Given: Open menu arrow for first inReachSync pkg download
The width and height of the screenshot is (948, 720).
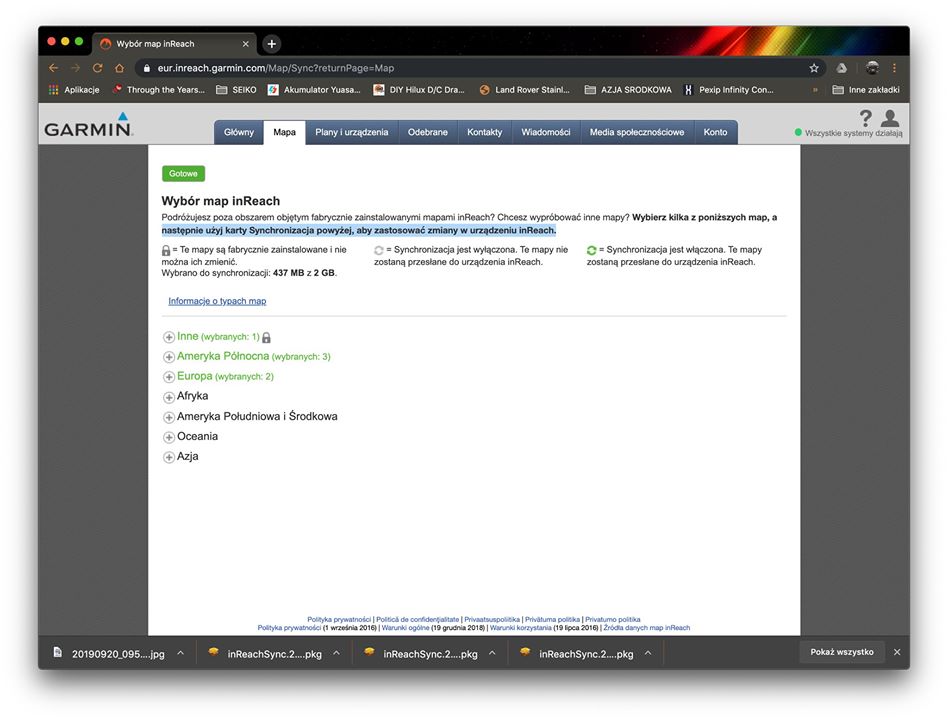Looking at the screenshot, I should [x=336, y=653].
